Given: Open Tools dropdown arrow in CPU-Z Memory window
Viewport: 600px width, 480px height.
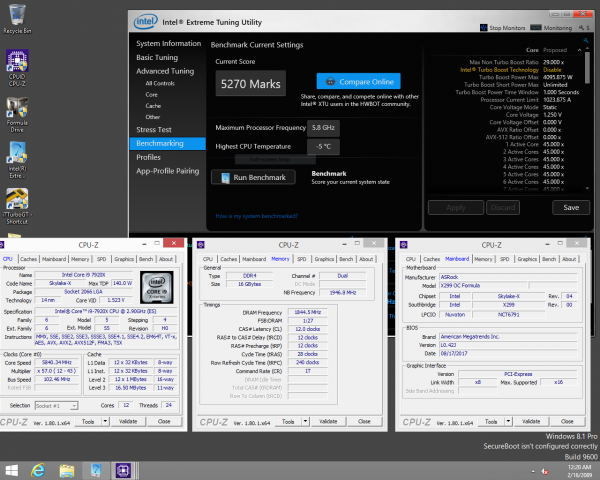Looking at the screenshot, I should [305, 421].
